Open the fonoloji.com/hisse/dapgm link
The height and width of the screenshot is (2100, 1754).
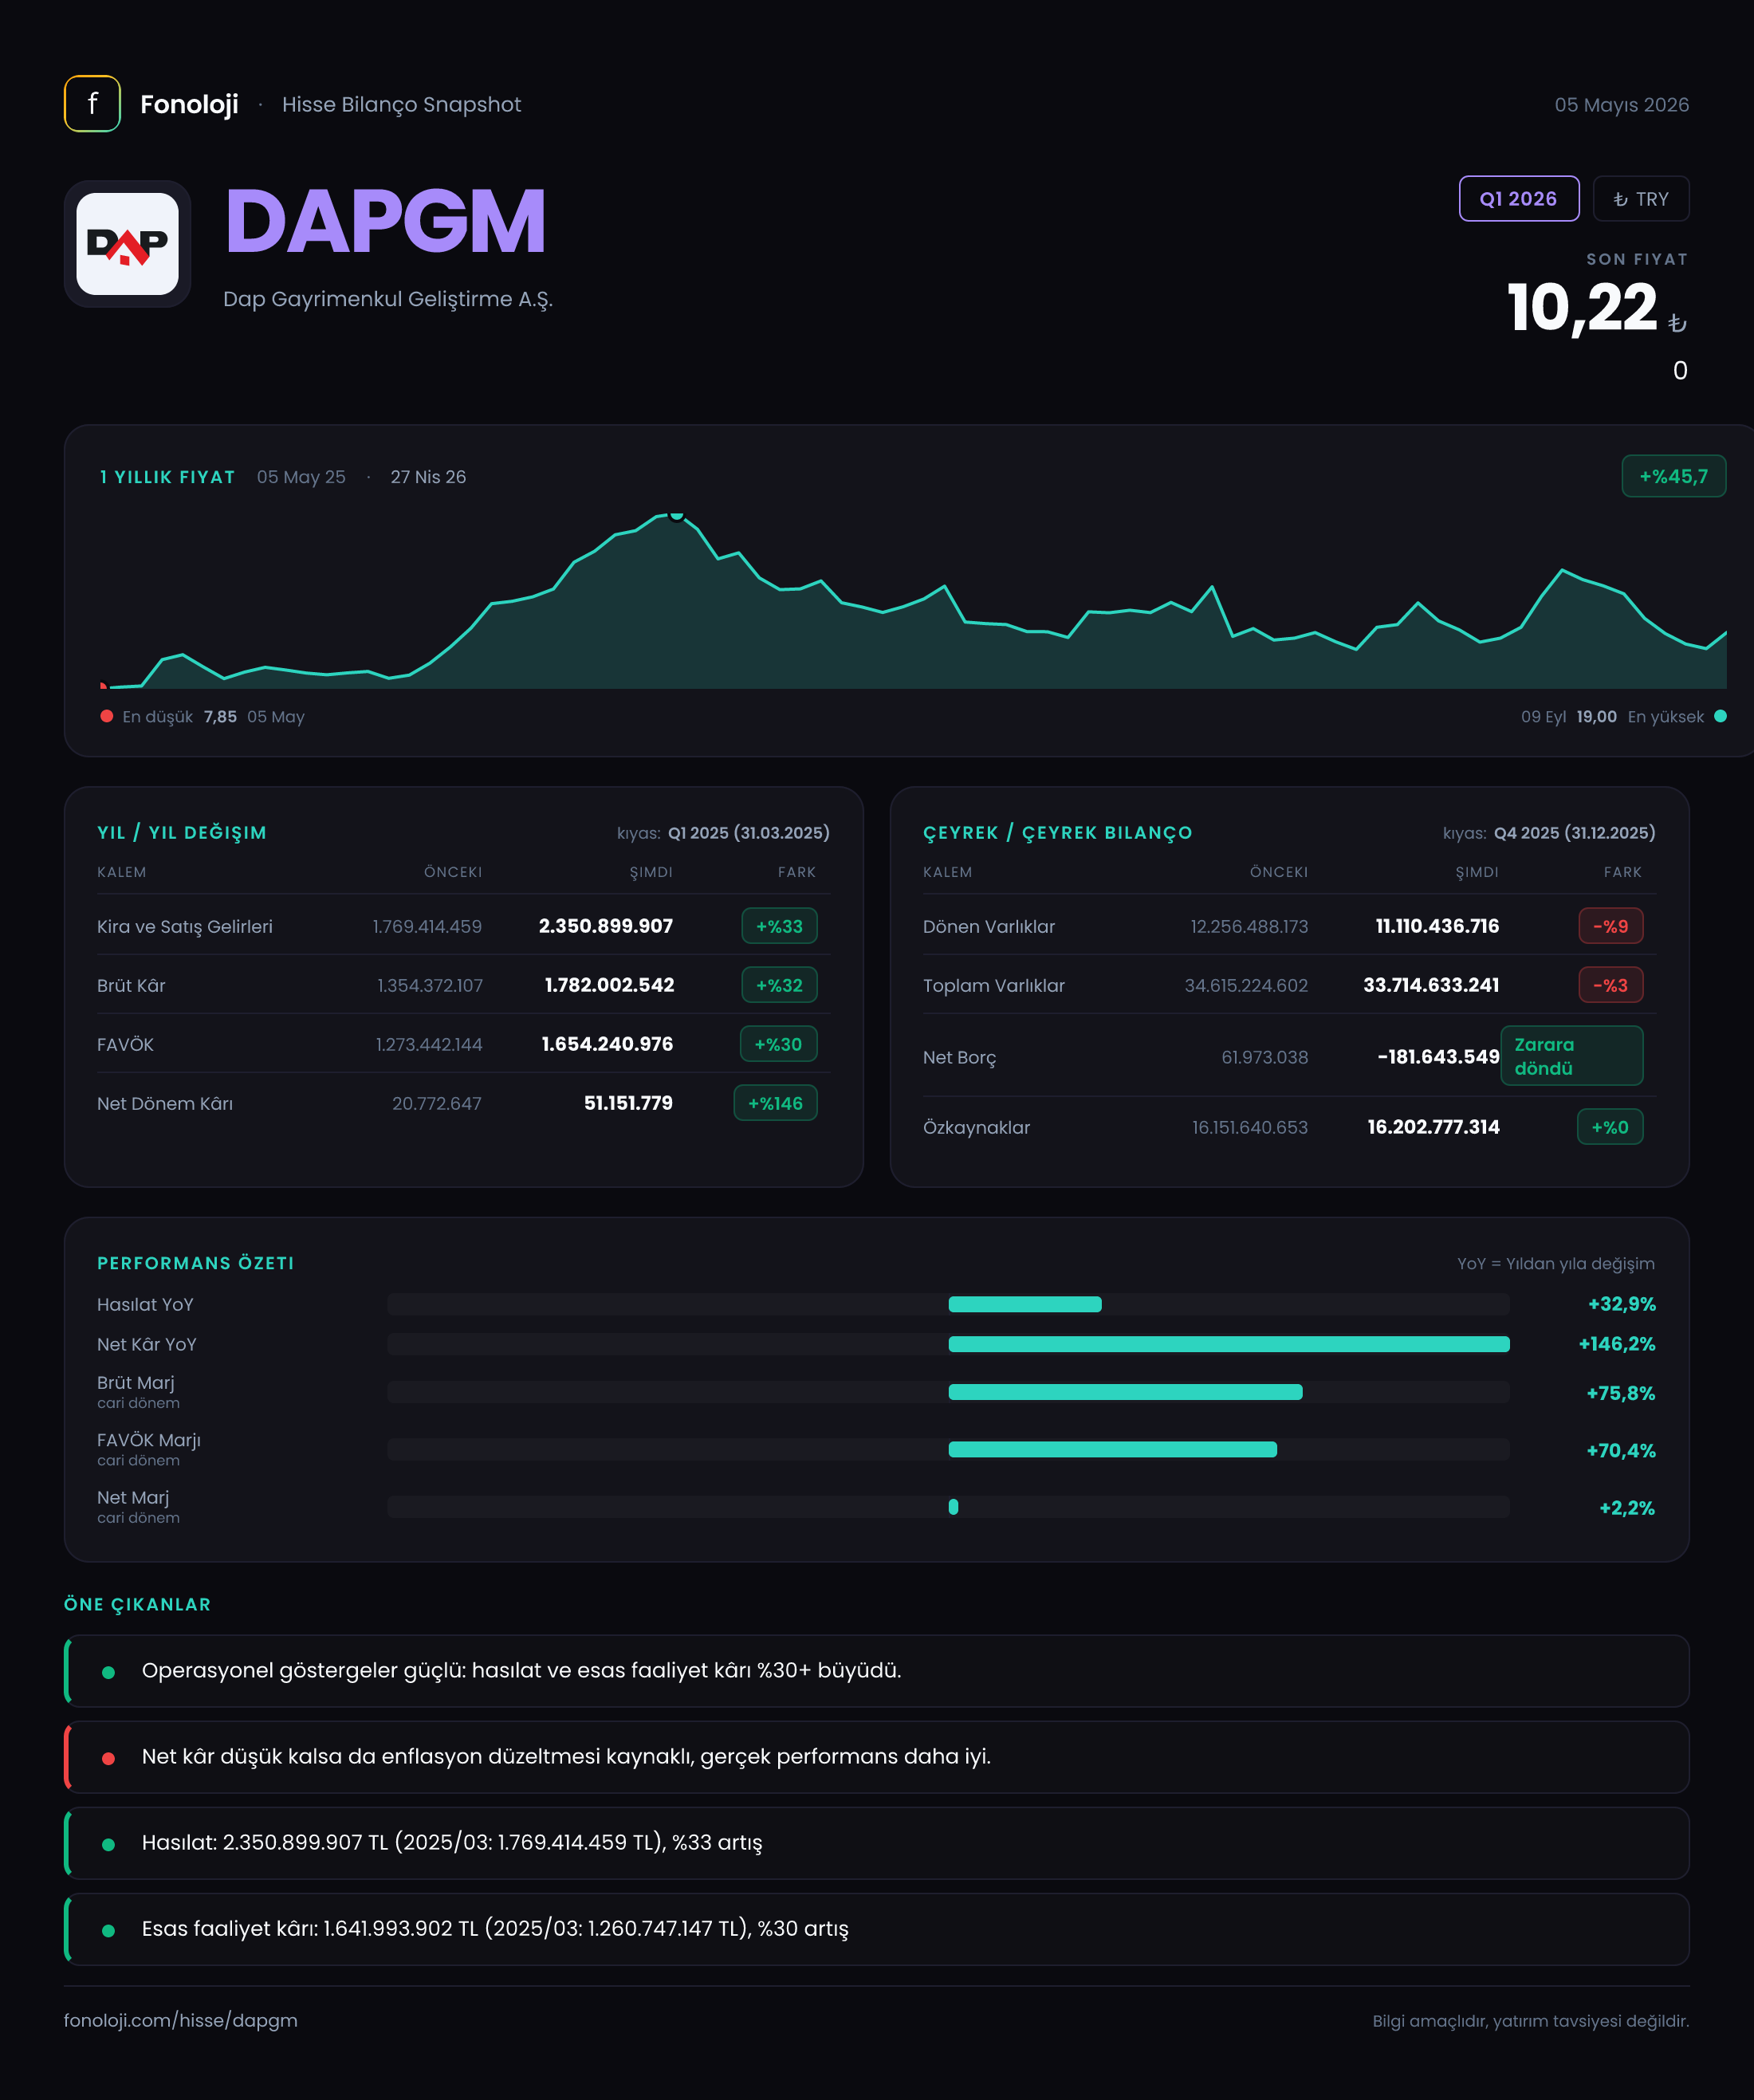click(x=181, y=2020)
